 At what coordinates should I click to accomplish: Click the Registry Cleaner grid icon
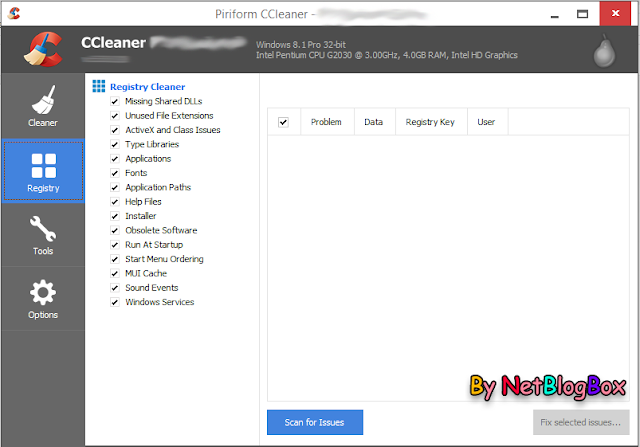[98, 86]
